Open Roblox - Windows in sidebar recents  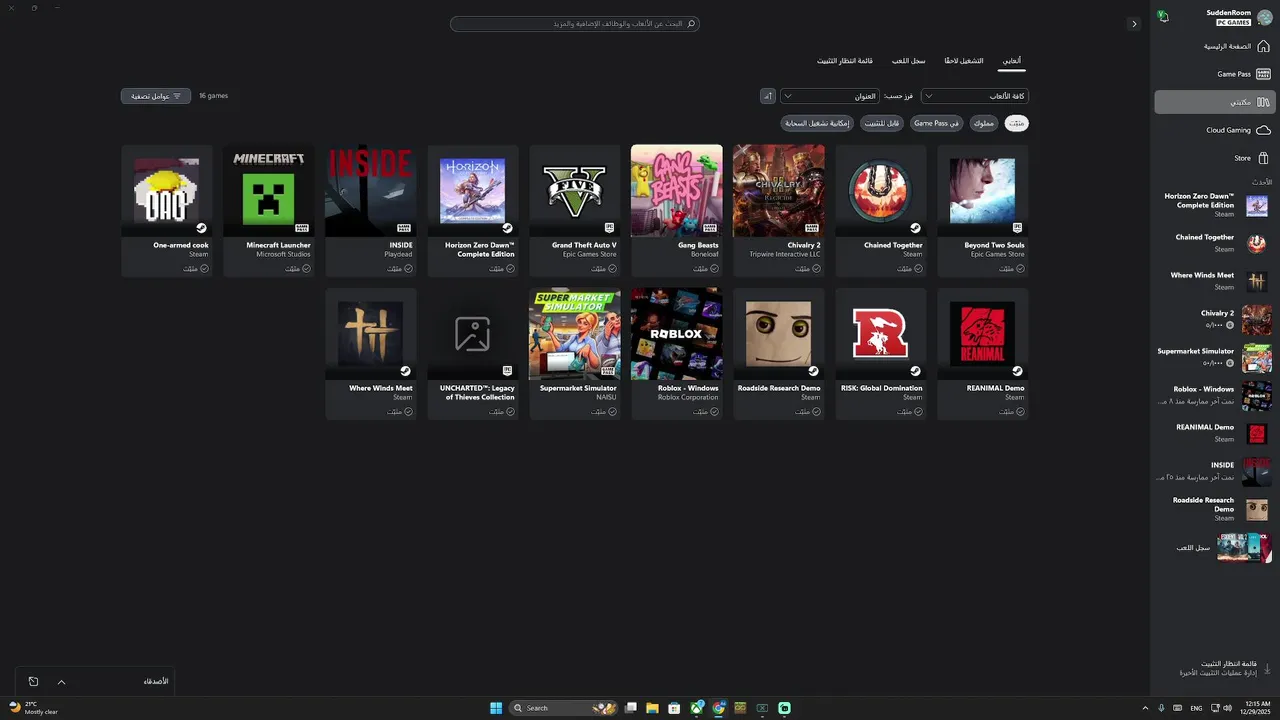(x=1215, y=395)
